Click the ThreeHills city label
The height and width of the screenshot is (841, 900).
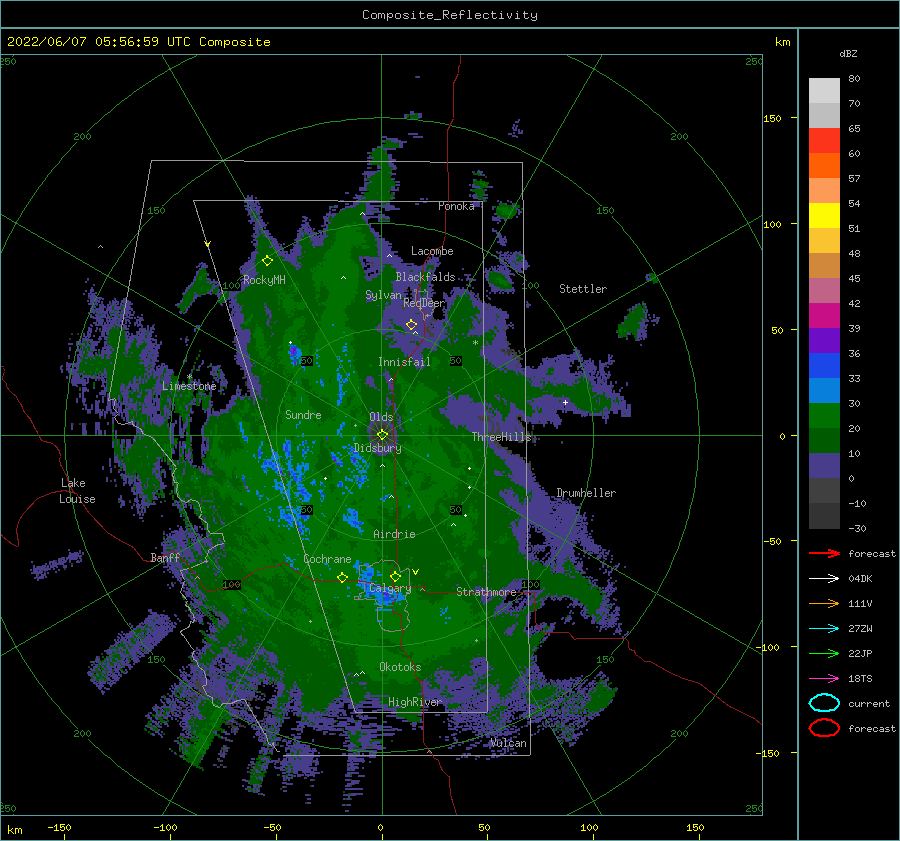pyautogui.click(x=502, y=437)
